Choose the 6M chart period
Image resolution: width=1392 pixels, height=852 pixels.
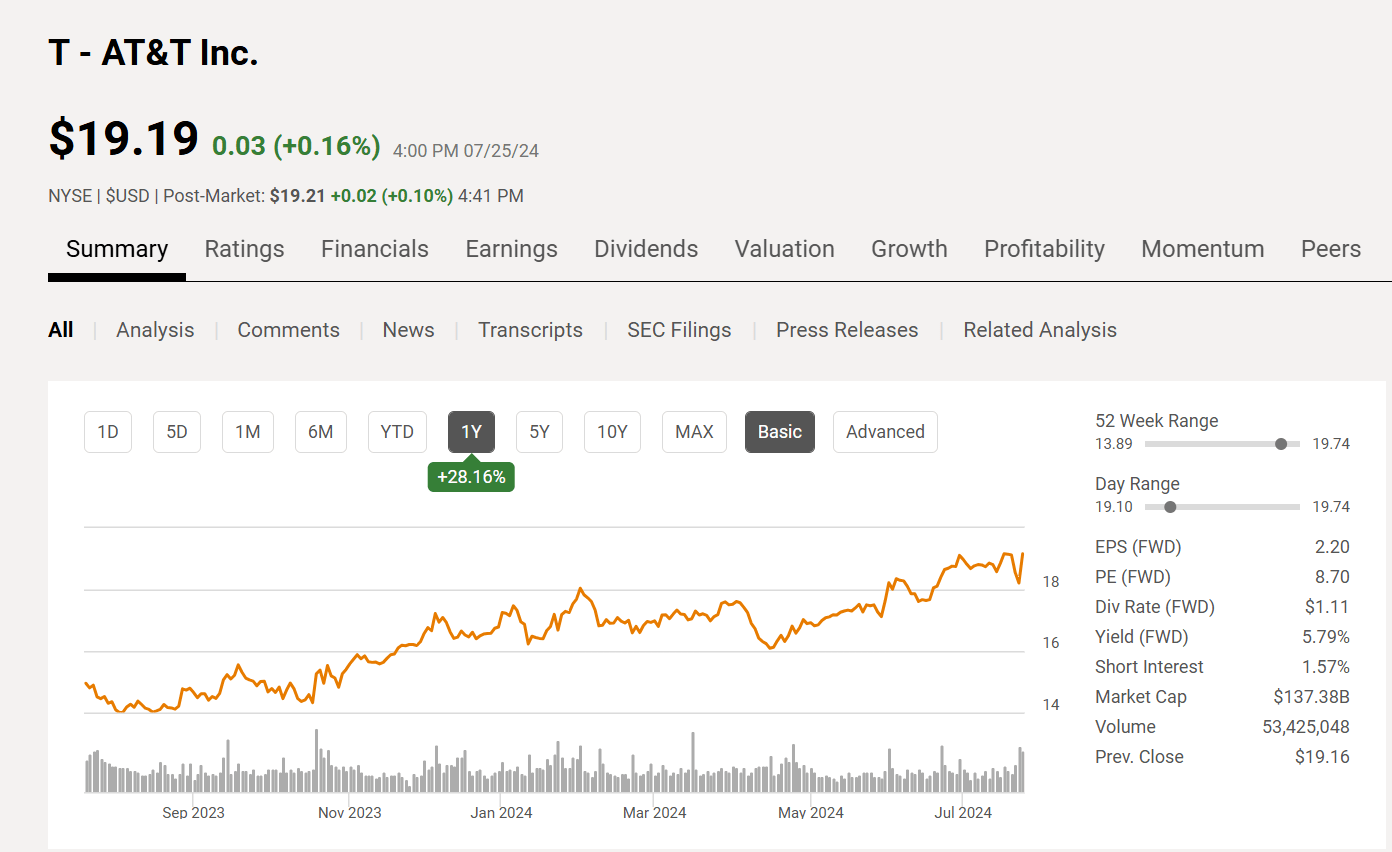pyautogui.click(x=320, y=432)
